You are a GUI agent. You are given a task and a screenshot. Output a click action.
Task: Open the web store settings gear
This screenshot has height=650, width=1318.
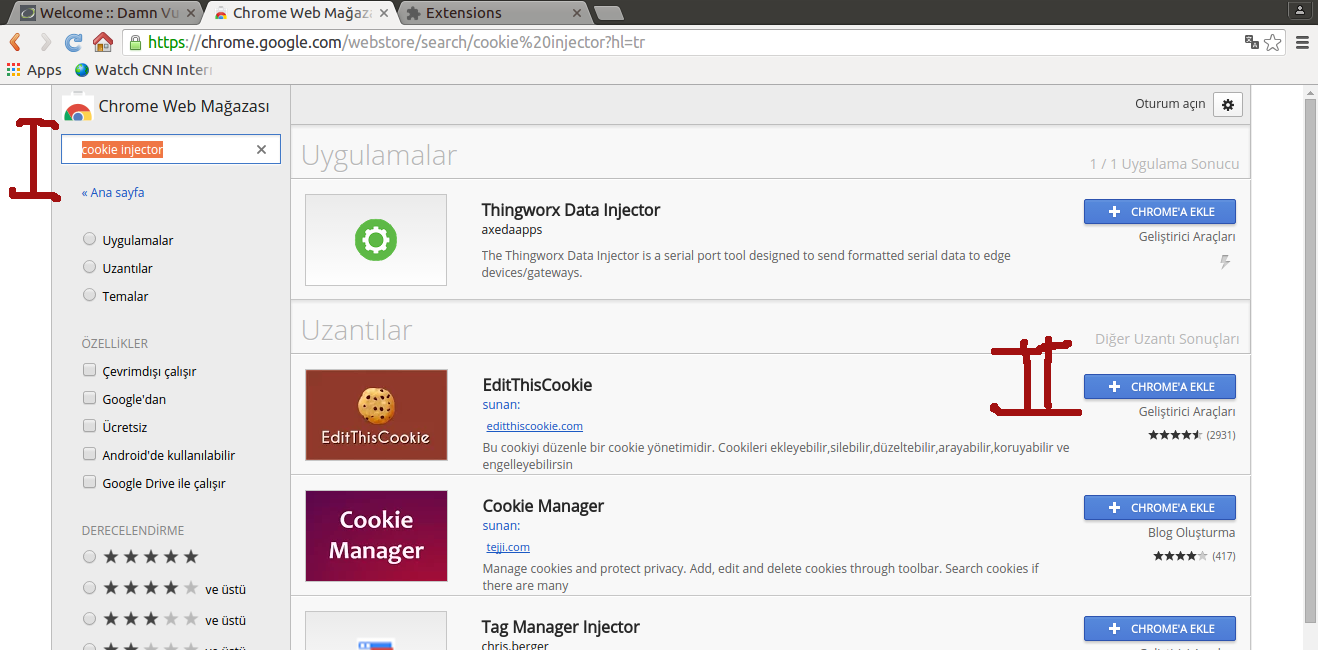1228,105
